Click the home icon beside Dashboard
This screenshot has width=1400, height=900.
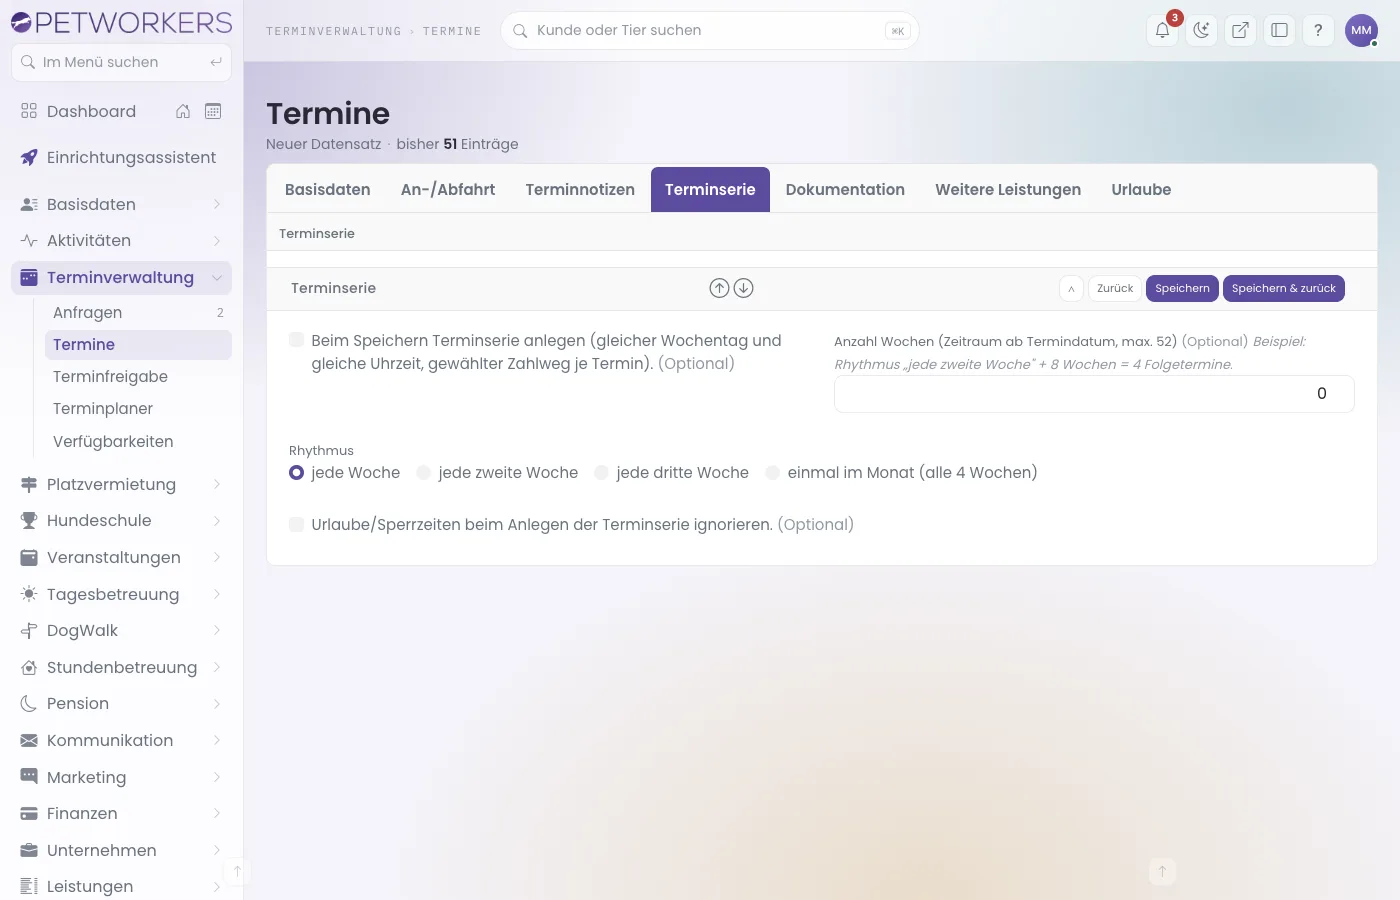183,111
